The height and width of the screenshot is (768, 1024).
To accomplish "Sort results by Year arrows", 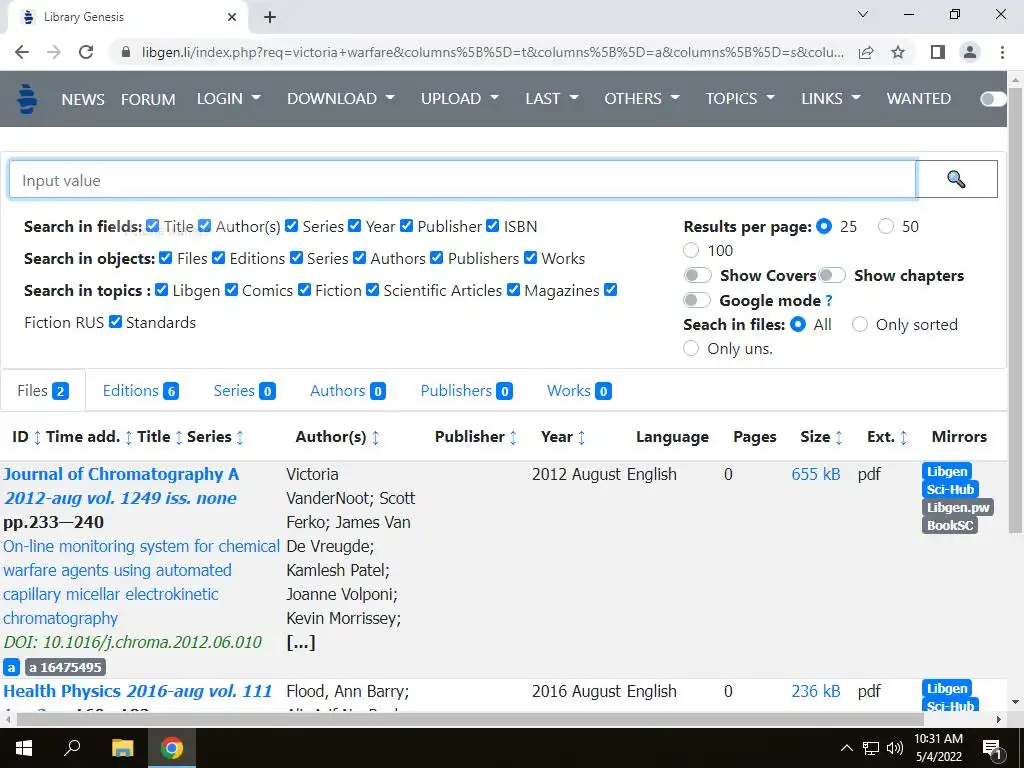I will tap(581, 438).
